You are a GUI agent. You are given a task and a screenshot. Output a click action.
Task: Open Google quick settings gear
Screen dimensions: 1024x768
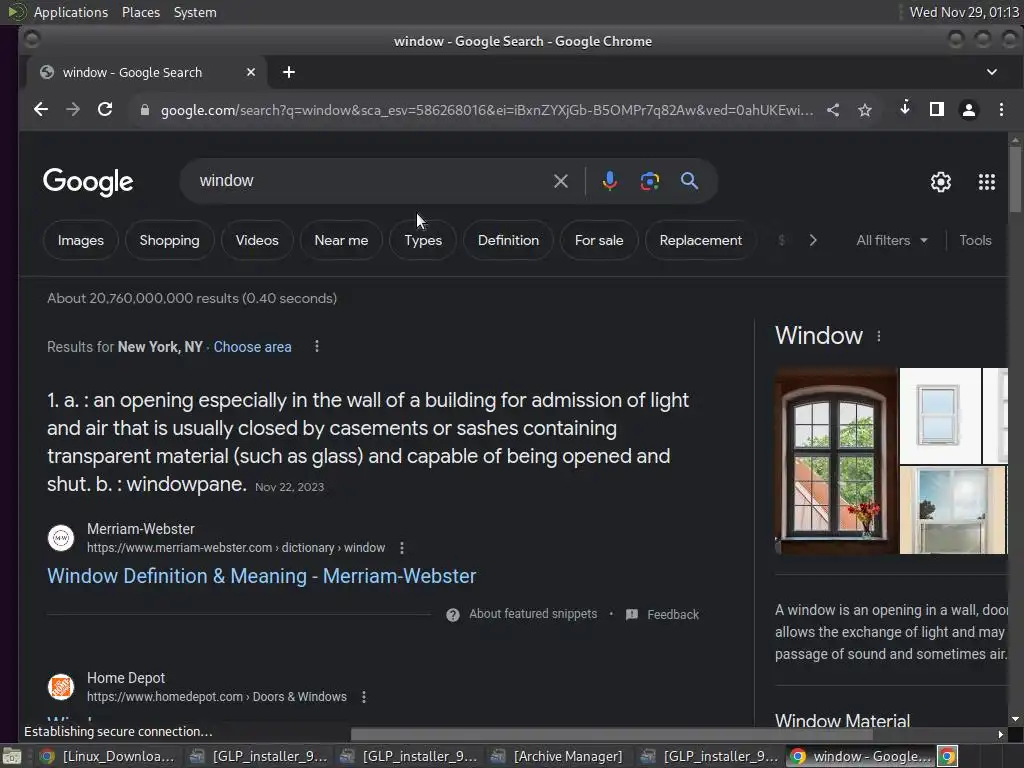[940, 182]
